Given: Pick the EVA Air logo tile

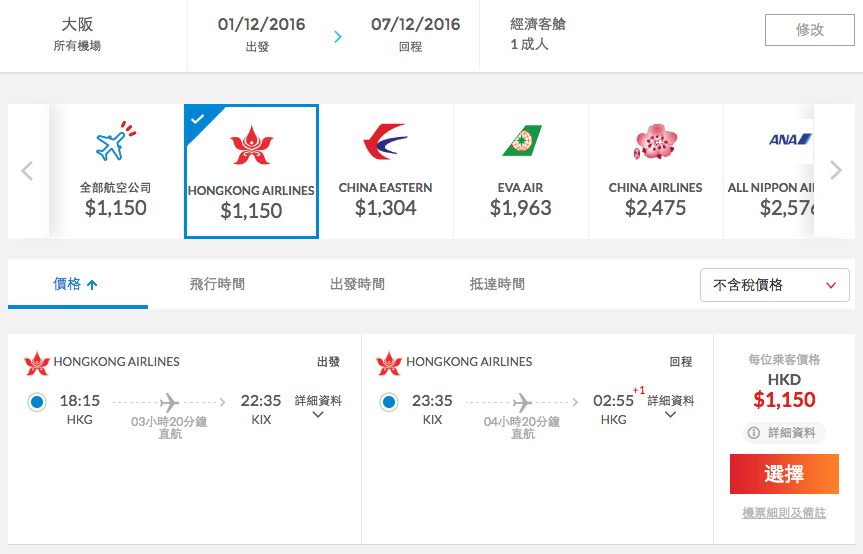Looking at the screenshot, I should pos(521,171).
